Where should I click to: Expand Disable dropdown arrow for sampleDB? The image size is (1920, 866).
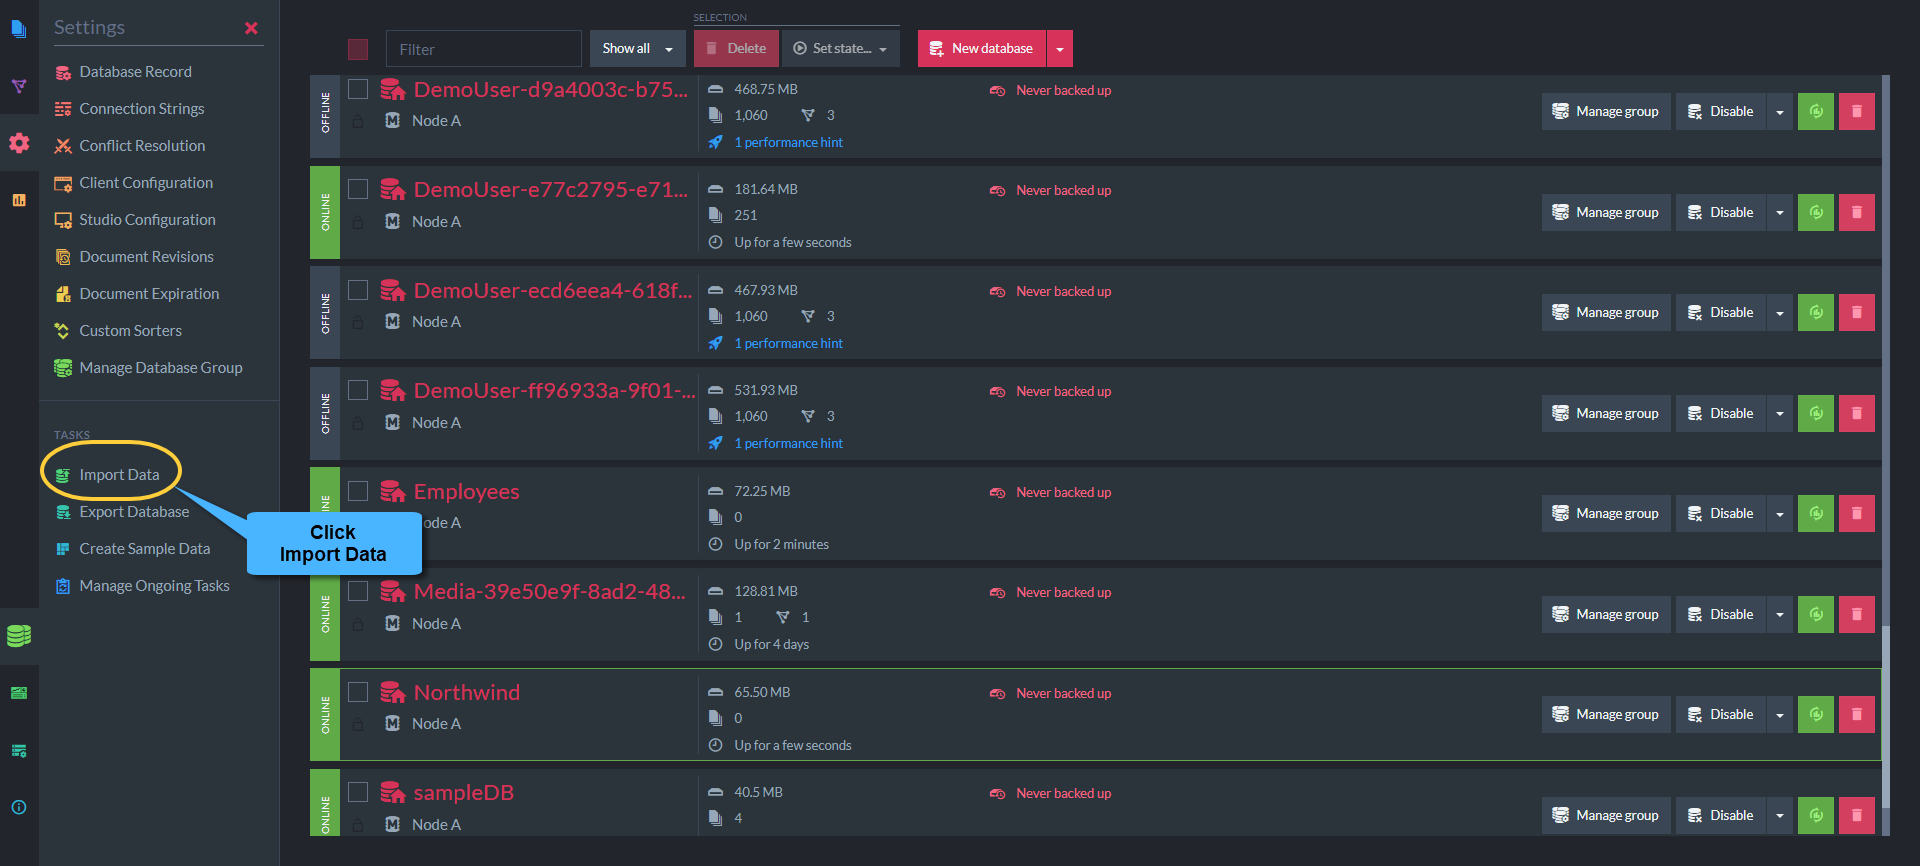point(1780,815)
